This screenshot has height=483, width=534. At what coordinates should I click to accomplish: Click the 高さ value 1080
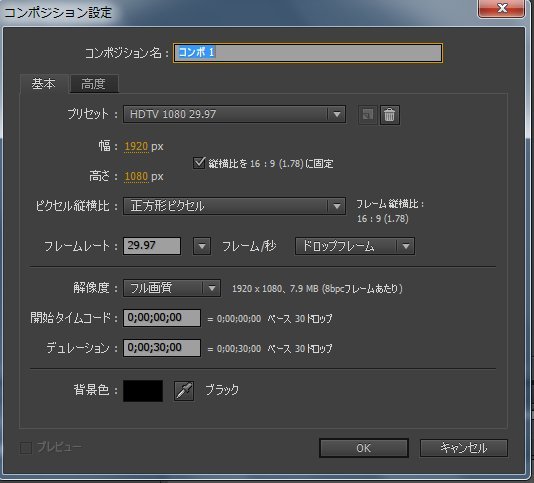pyautogui.click(x=136, y=176)
